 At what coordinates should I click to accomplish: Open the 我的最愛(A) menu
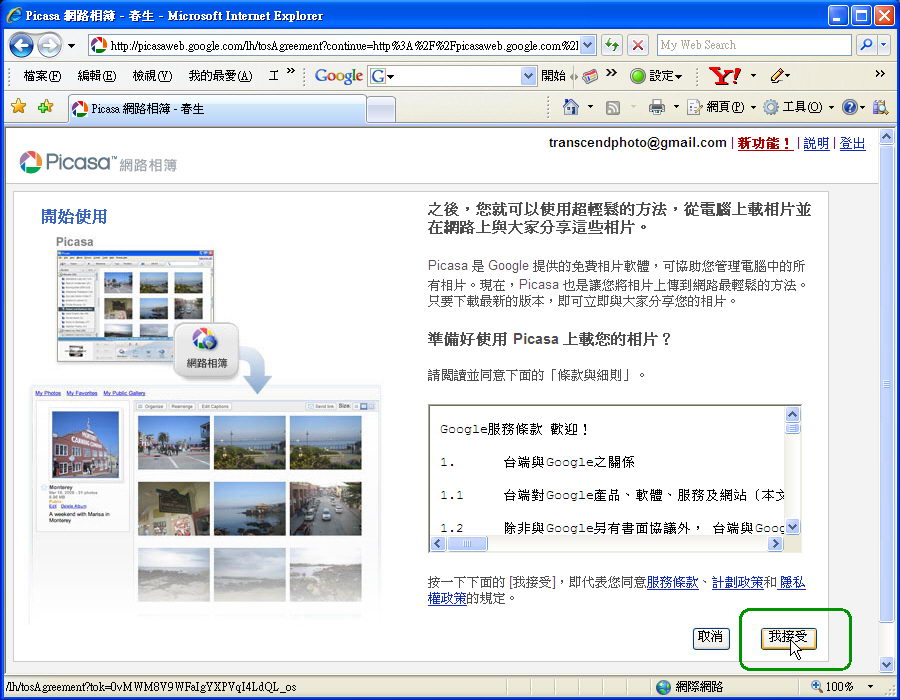pyautogui.click(x=220, y=76)
